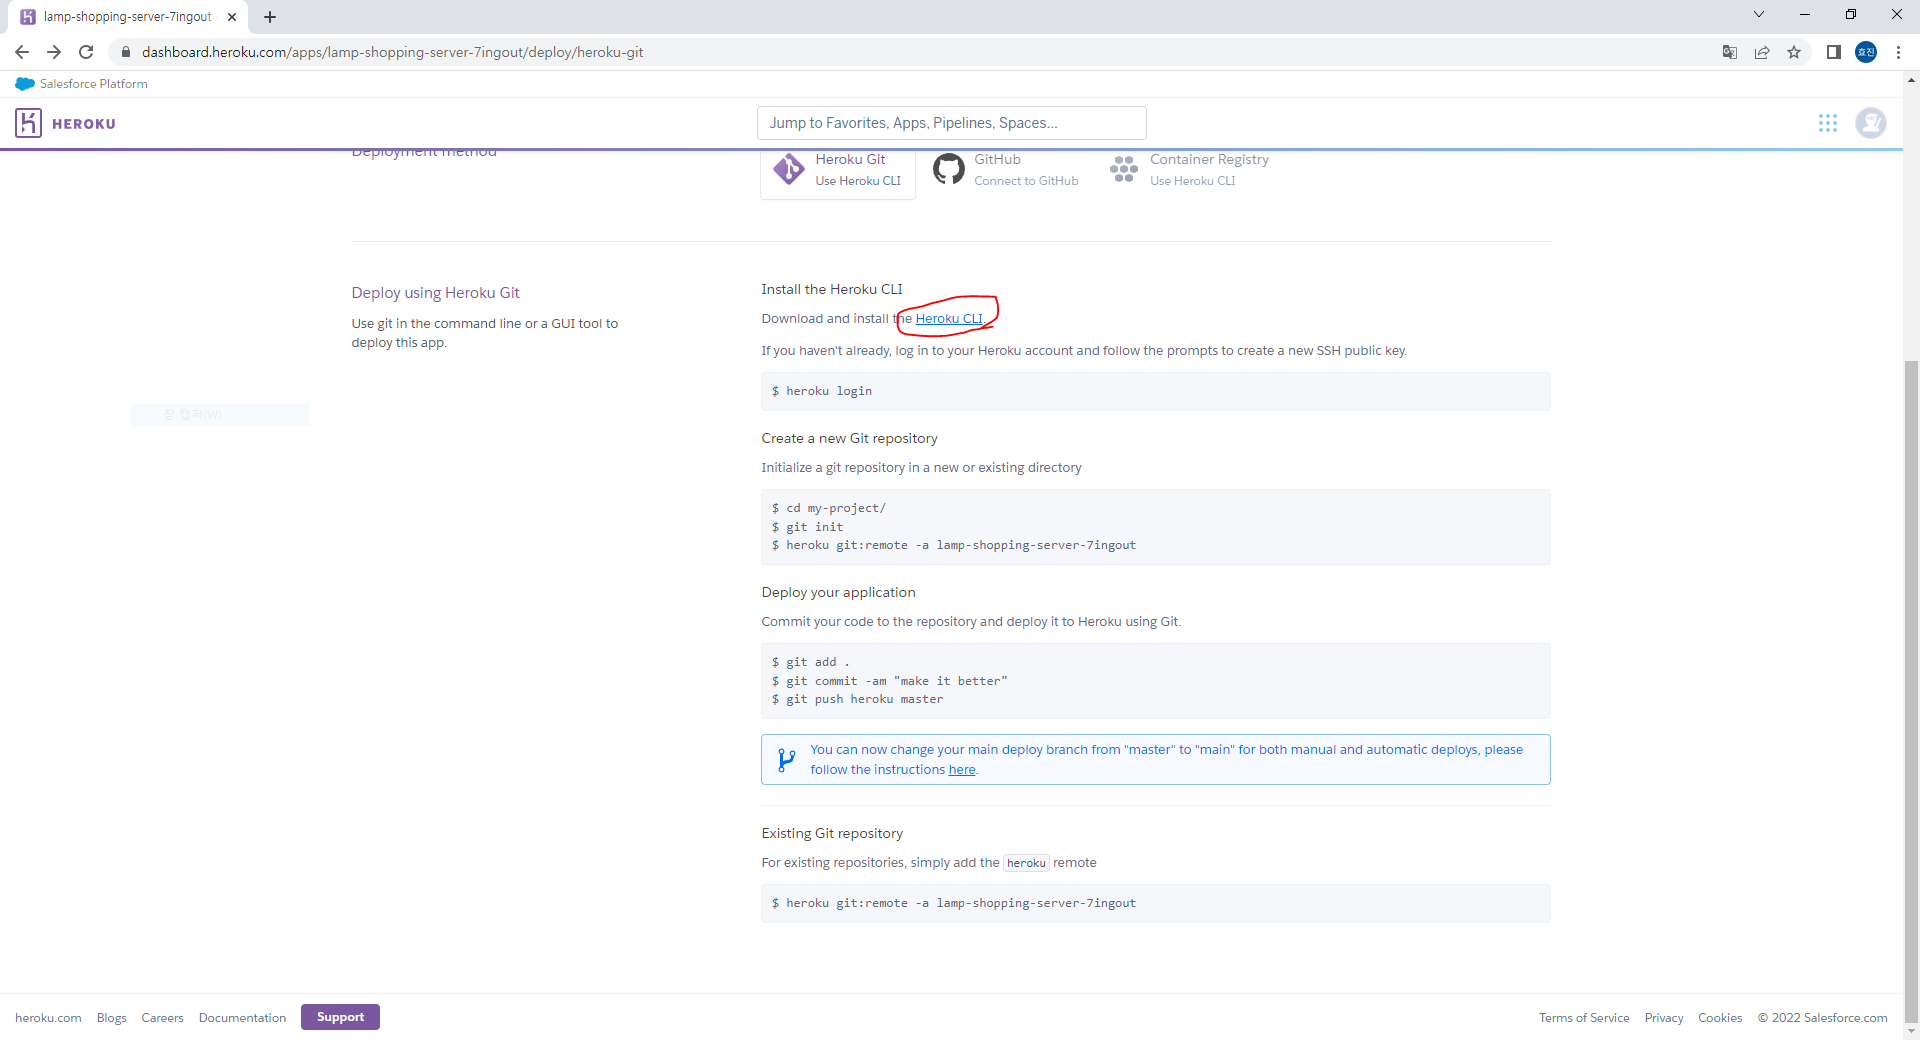The height and width of the screenshot is (1040, 1920).
Task: Click the 'heroku login' command block
Action: (1155, 391)
